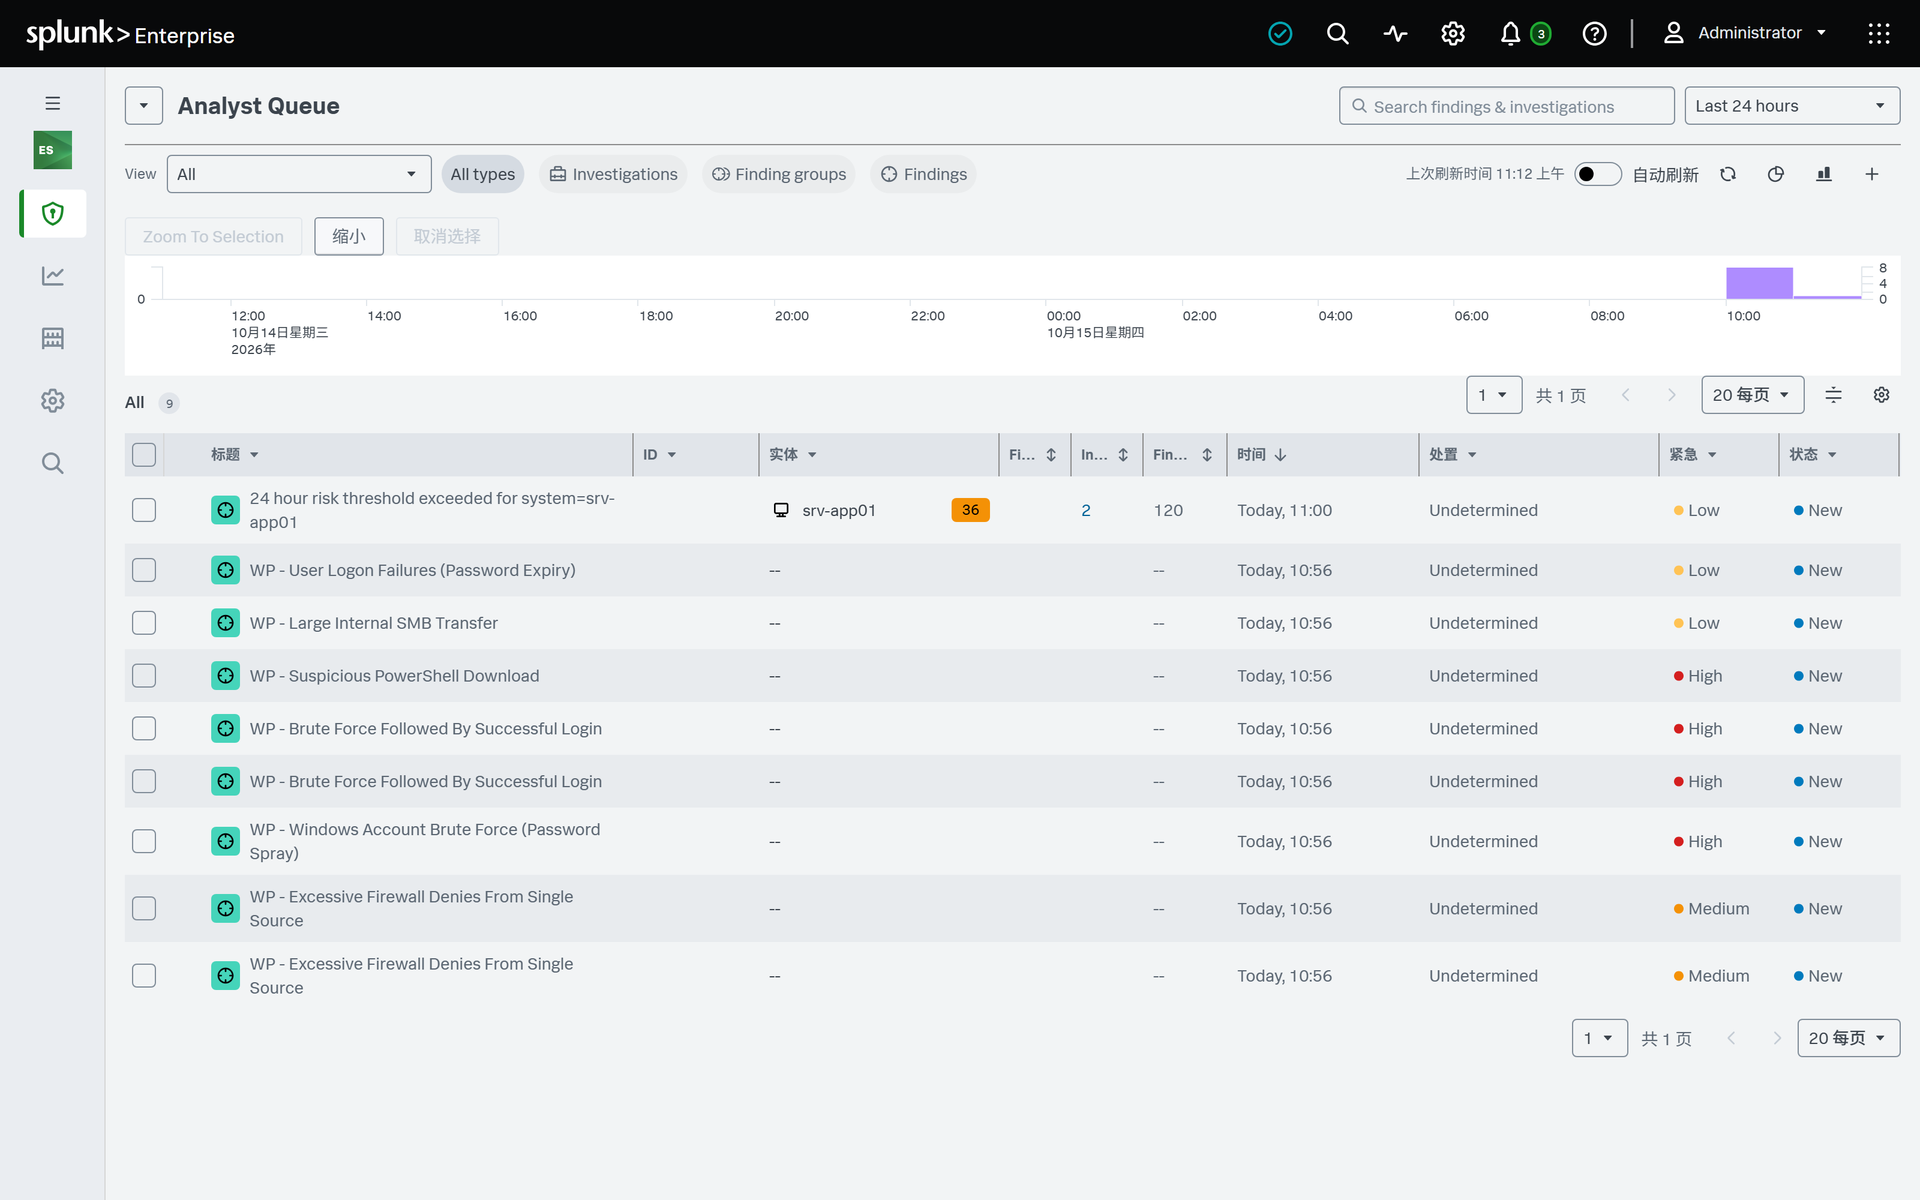Click the 10:00 timeline axis label
Image resolution: width=1920 pixels, height=1200 pixels.
point(1743,316)
